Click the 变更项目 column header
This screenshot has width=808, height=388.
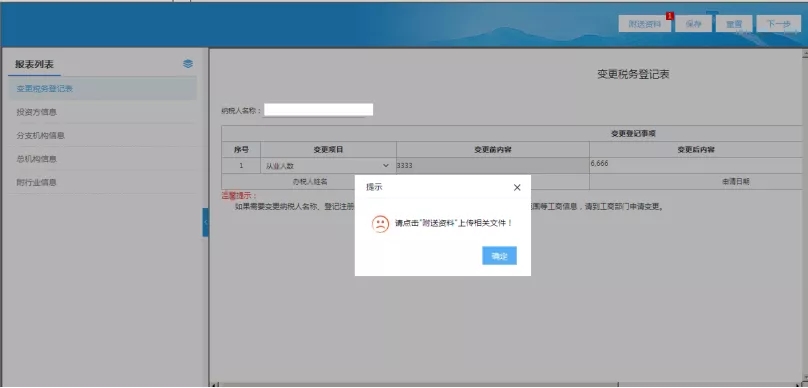[328, 149]
